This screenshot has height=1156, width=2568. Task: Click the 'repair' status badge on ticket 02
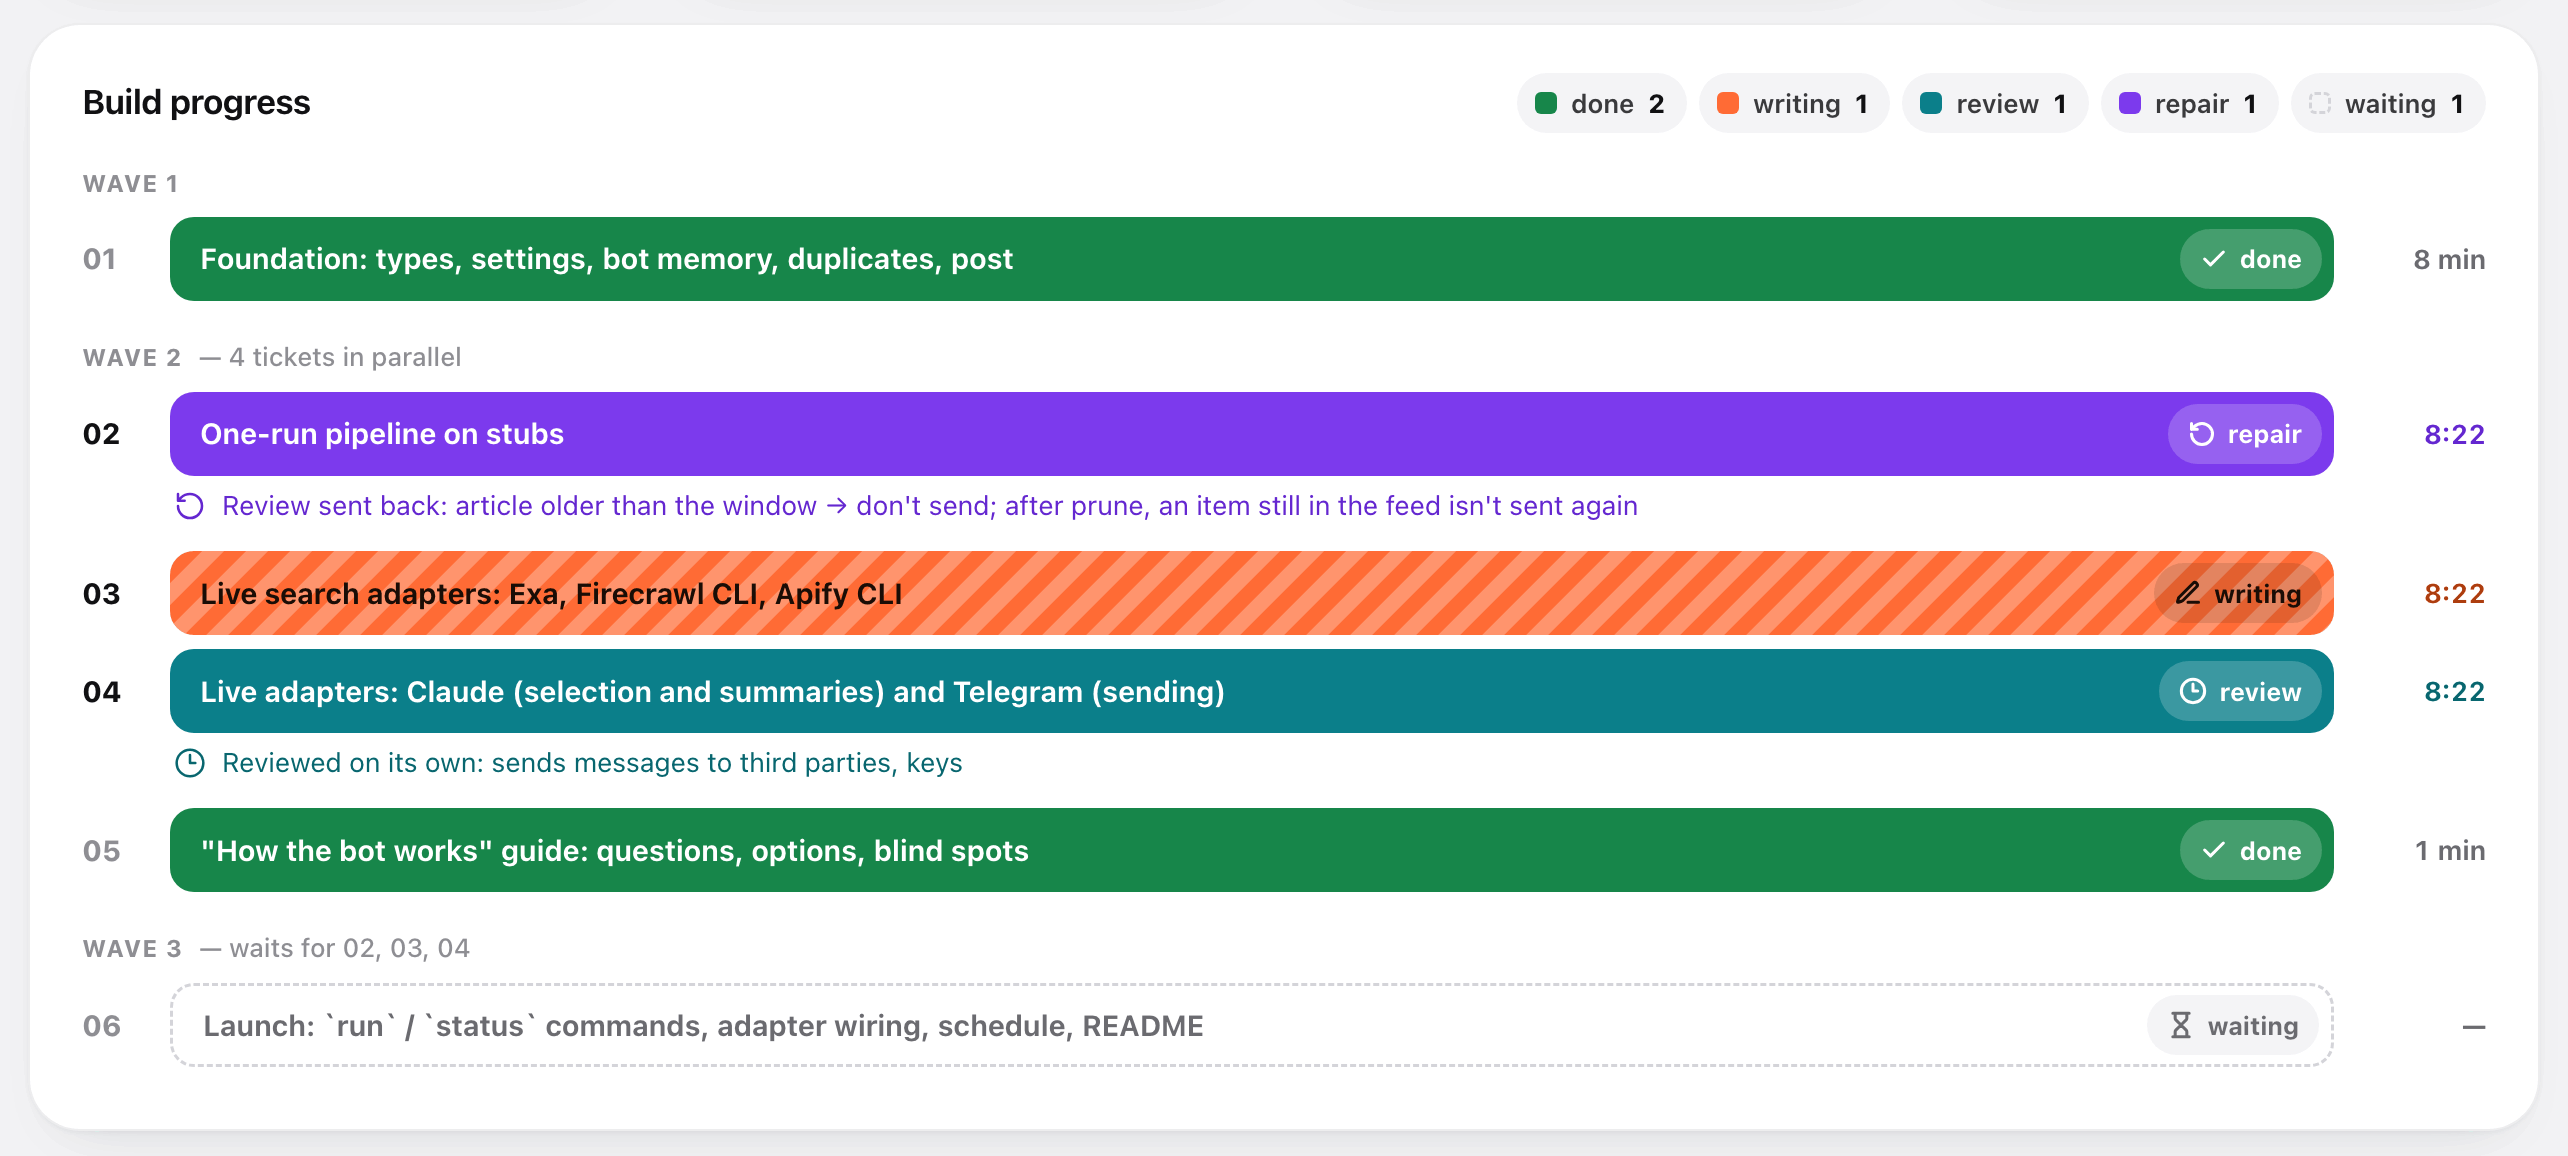click(2245, 434)
